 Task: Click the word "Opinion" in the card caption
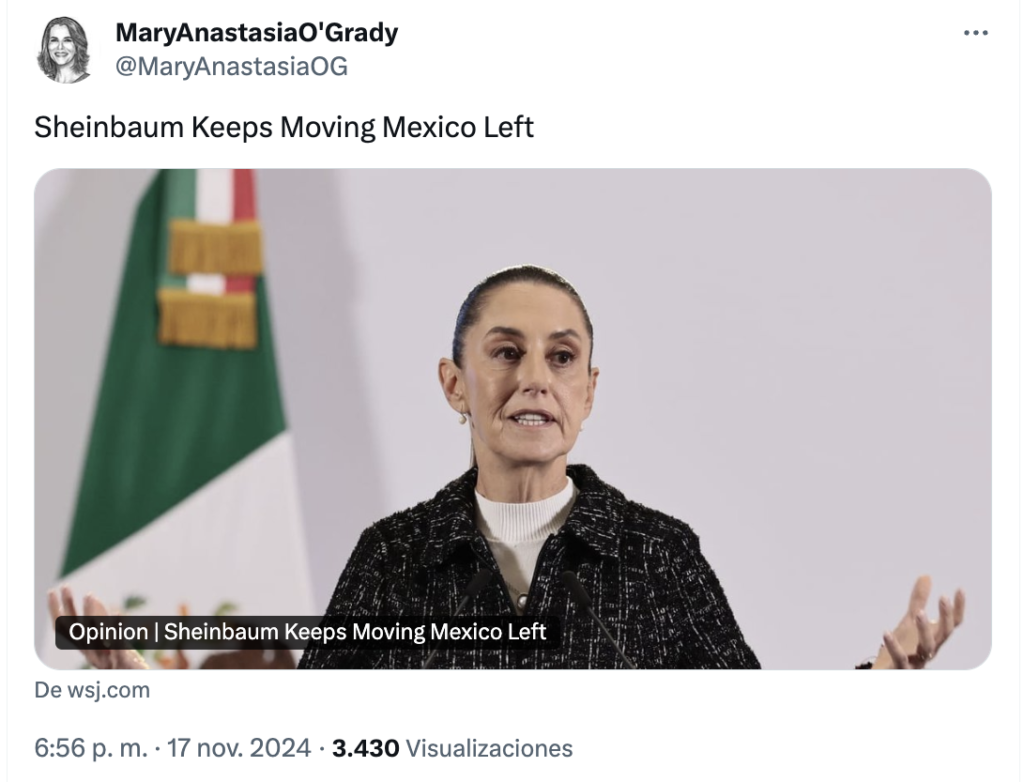point(108,632)
